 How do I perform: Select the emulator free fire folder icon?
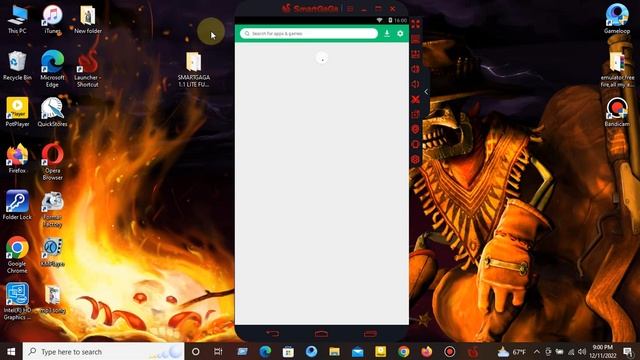[617, 69]
